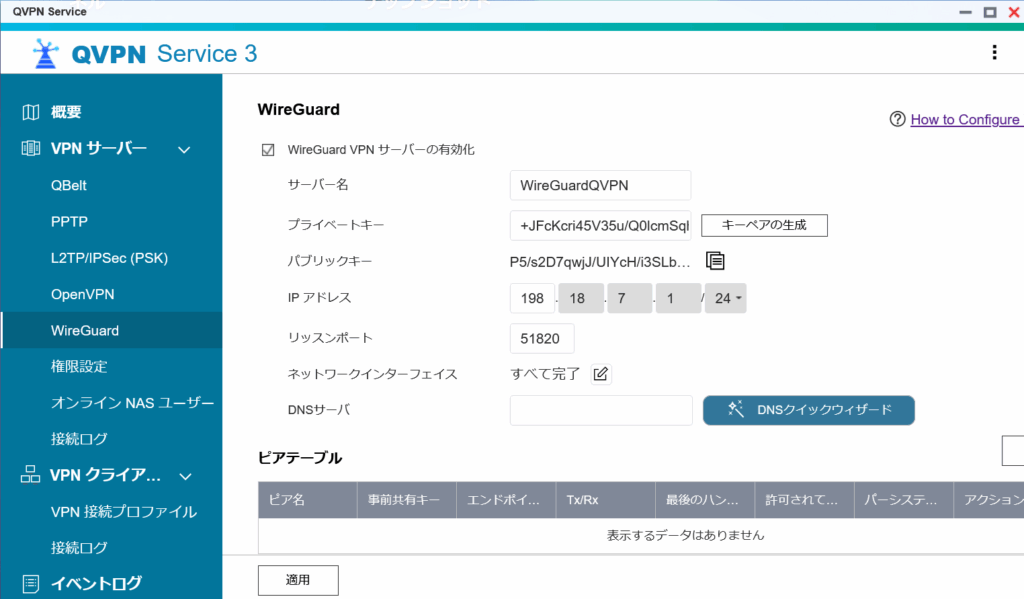Select OpenVPN in the sidebar
This screenshot has width=1024, height=599.
pos(83,294)
